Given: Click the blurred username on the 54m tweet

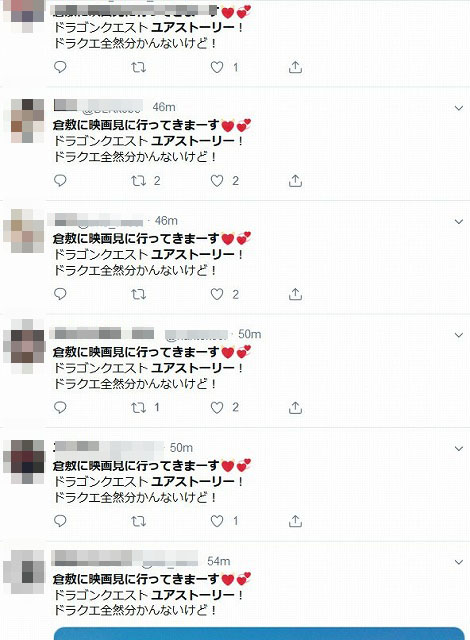Looking at the screenshot, I should [124, 558].
